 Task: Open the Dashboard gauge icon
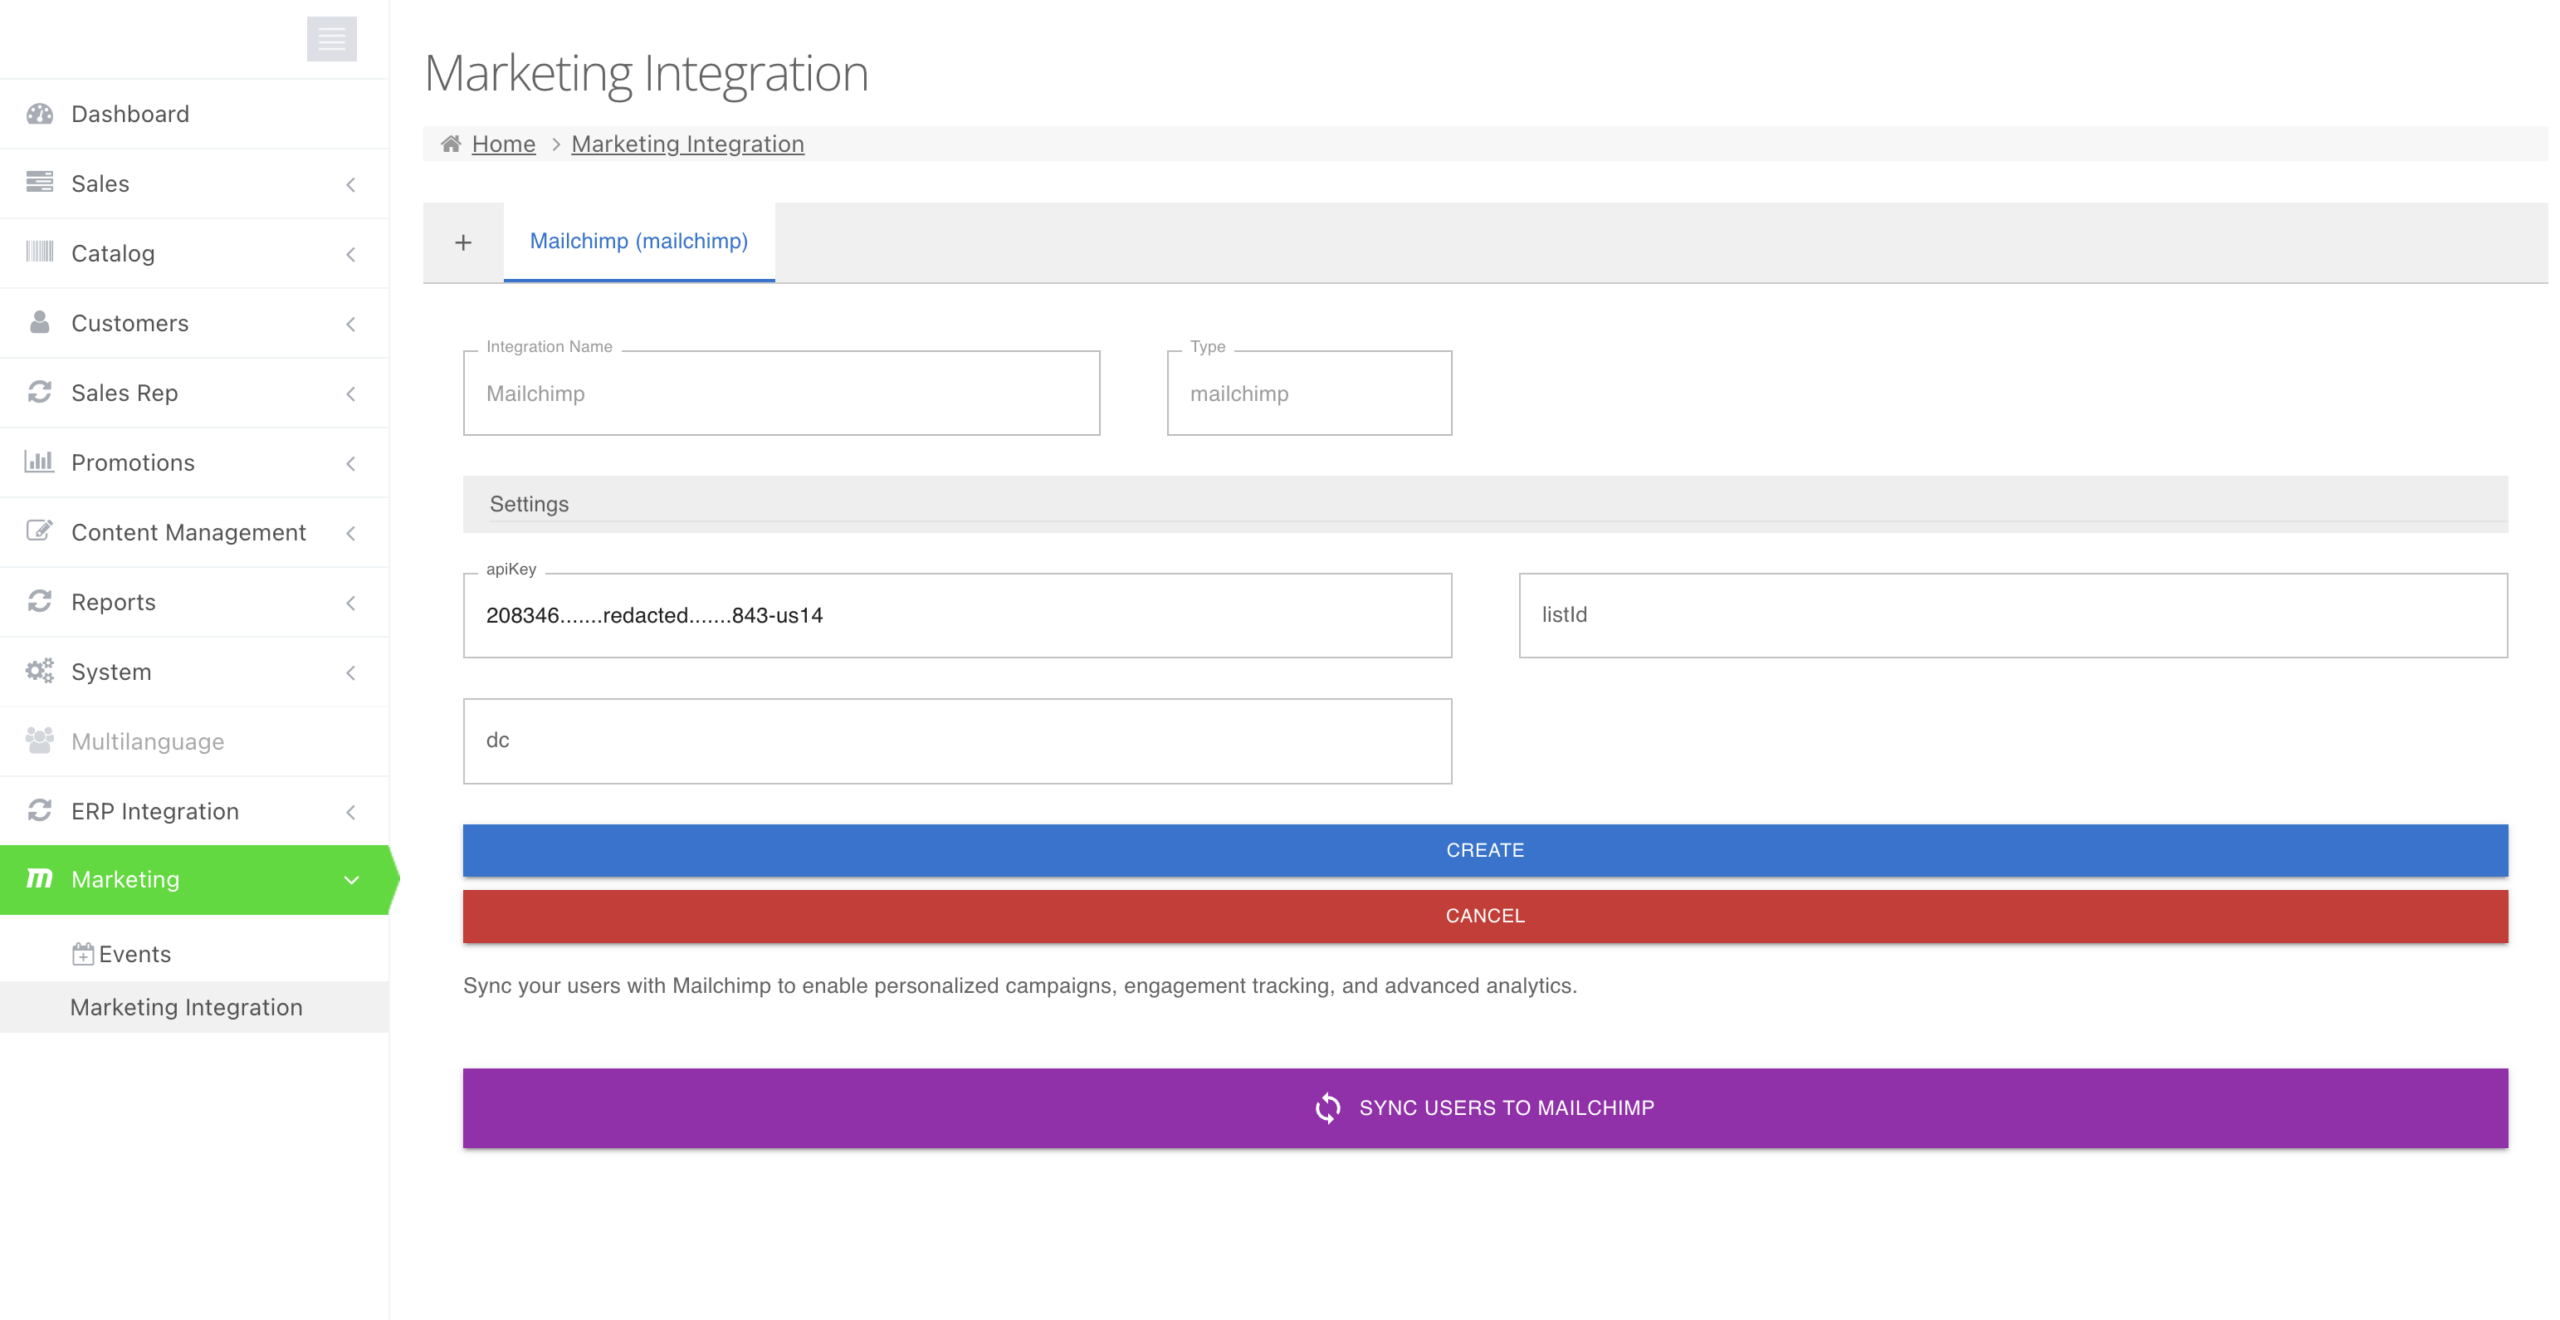point(39,114)
